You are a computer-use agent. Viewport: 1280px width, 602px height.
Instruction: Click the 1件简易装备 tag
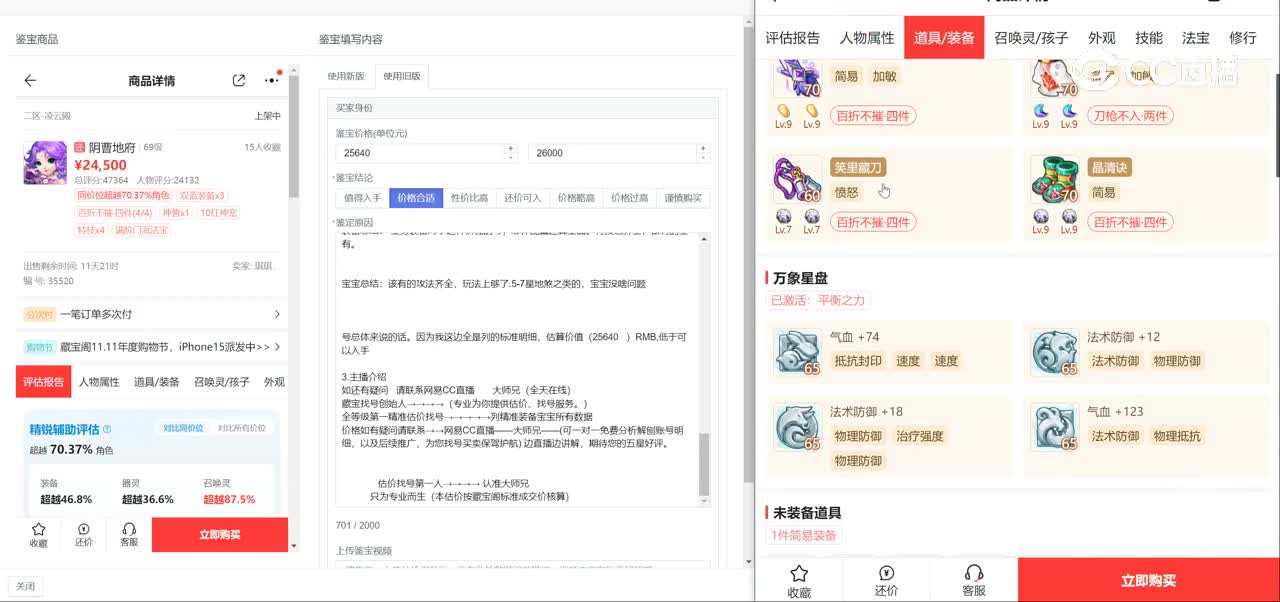tap(806, 536)
